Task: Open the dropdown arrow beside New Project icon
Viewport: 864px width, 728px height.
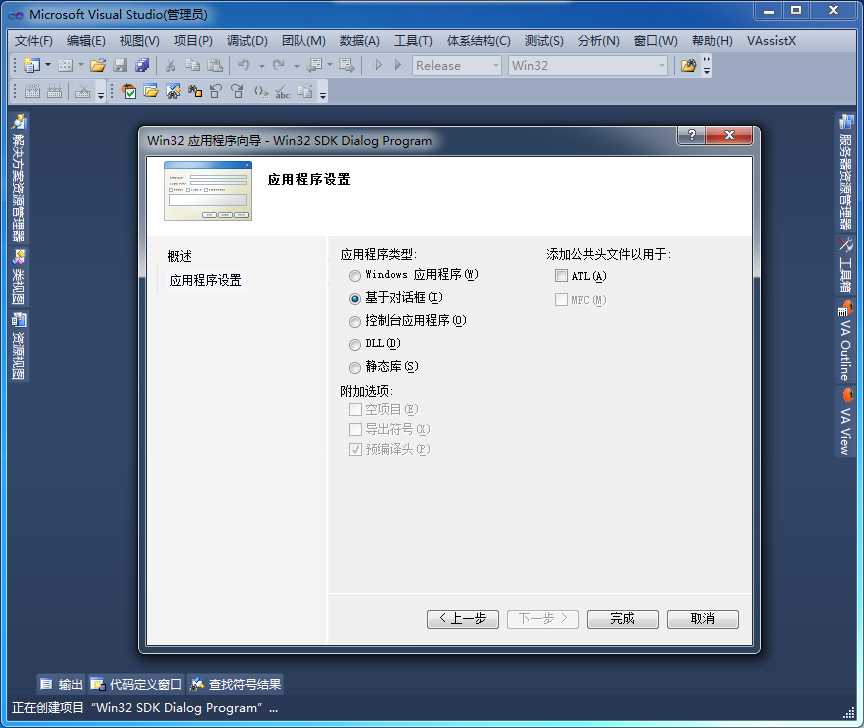Action: click(48, 66)
